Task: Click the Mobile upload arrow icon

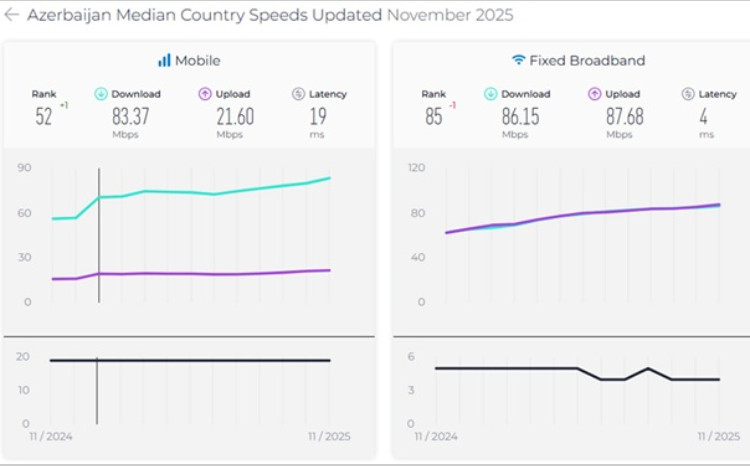Action: [205, 94]
